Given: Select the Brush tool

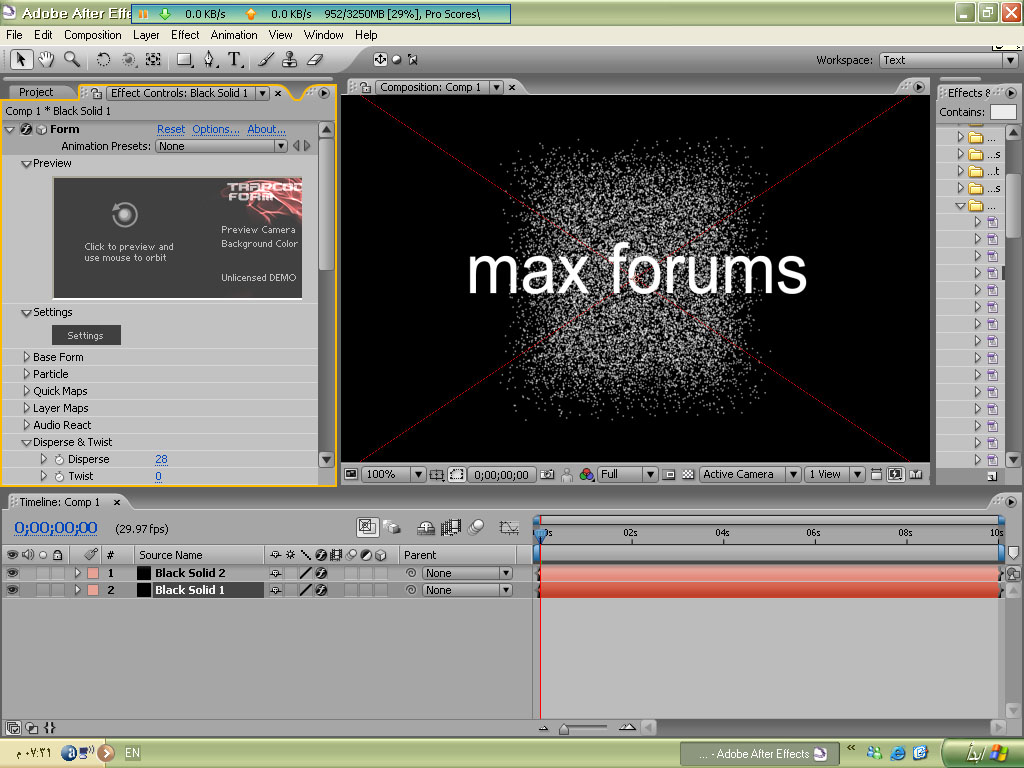Looking at the screenshot, I should point(265,59).
